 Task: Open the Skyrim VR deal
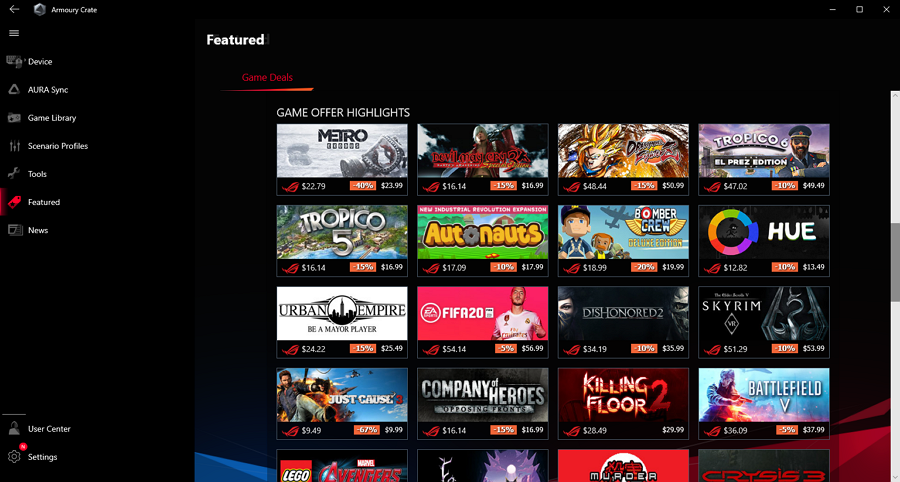point(764,322)
